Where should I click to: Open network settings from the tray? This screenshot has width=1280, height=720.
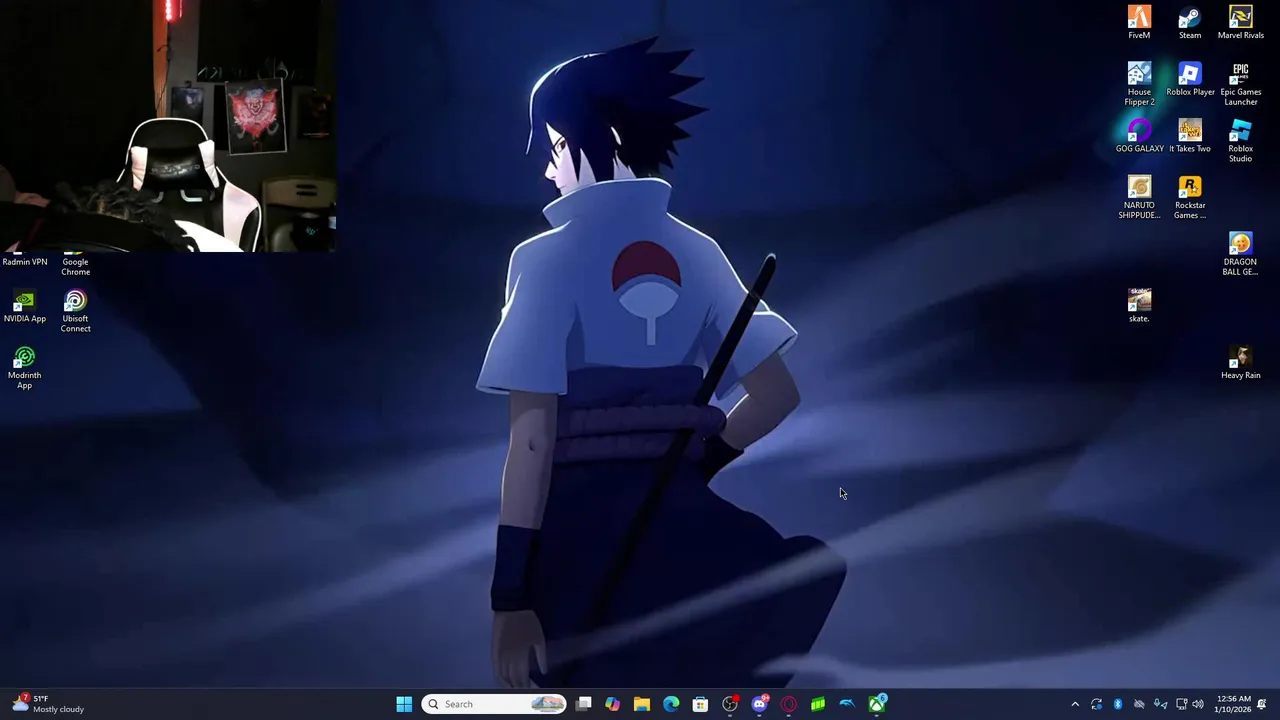[1181, 704]
